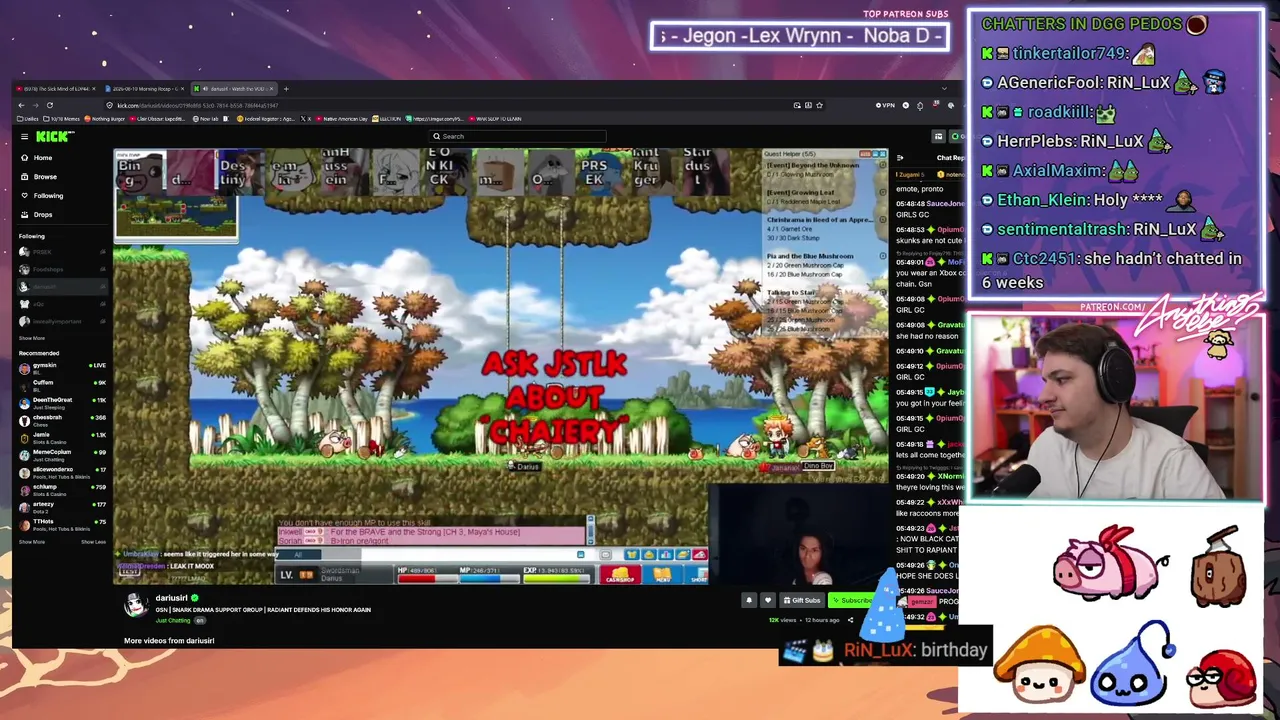Open Jamie channel in Recommended

(x=62, y=437)
